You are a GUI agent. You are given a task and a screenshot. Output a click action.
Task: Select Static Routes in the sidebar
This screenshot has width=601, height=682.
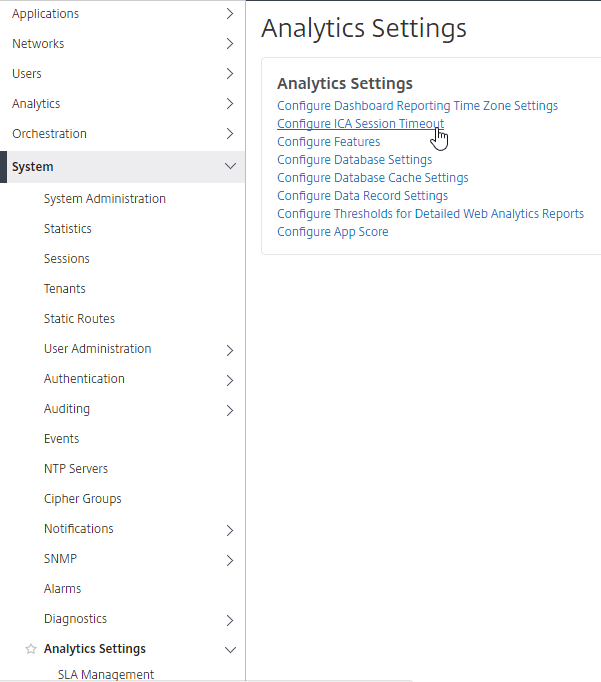click(79, 319)
